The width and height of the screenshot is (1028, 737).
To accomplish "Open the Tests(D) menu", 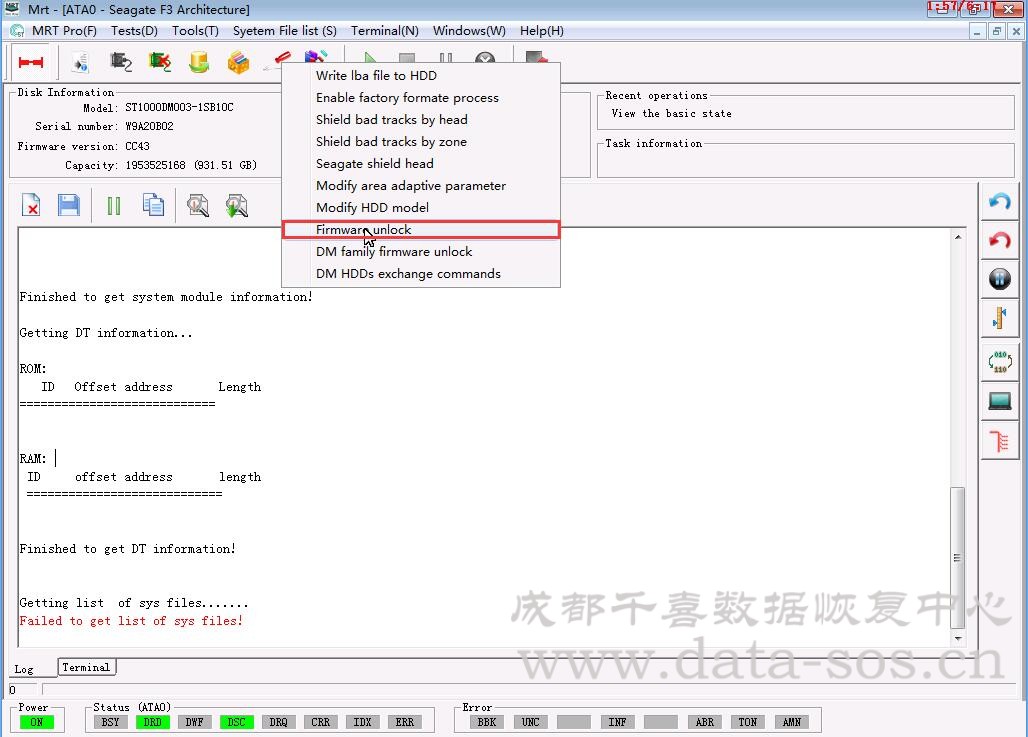I will [134, 31].
